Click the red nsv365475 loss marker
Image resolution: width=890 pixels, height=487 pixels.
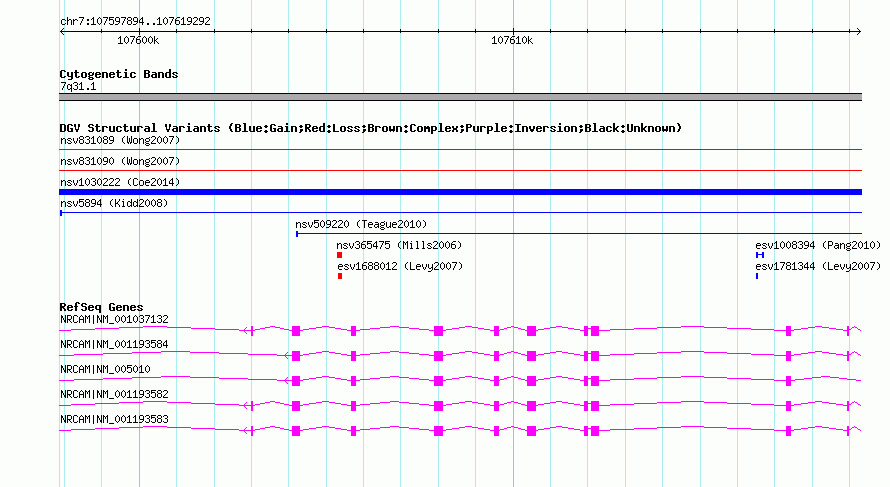coord(339,255)
